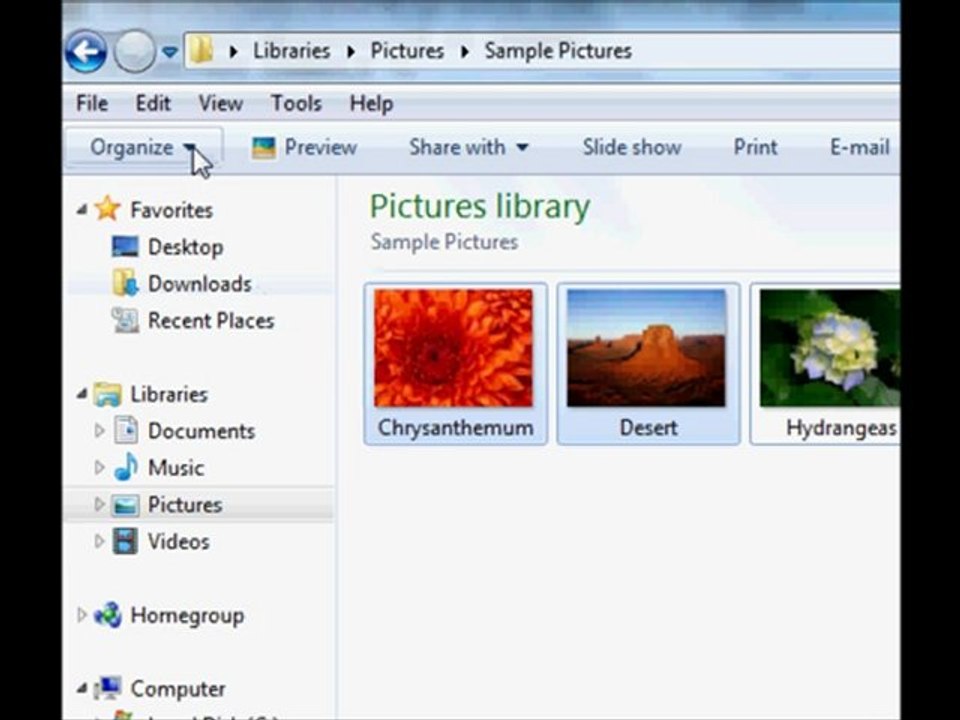Click the Music note icon
Viewport: 960px width, 720px height.
(x=126, y=467)
